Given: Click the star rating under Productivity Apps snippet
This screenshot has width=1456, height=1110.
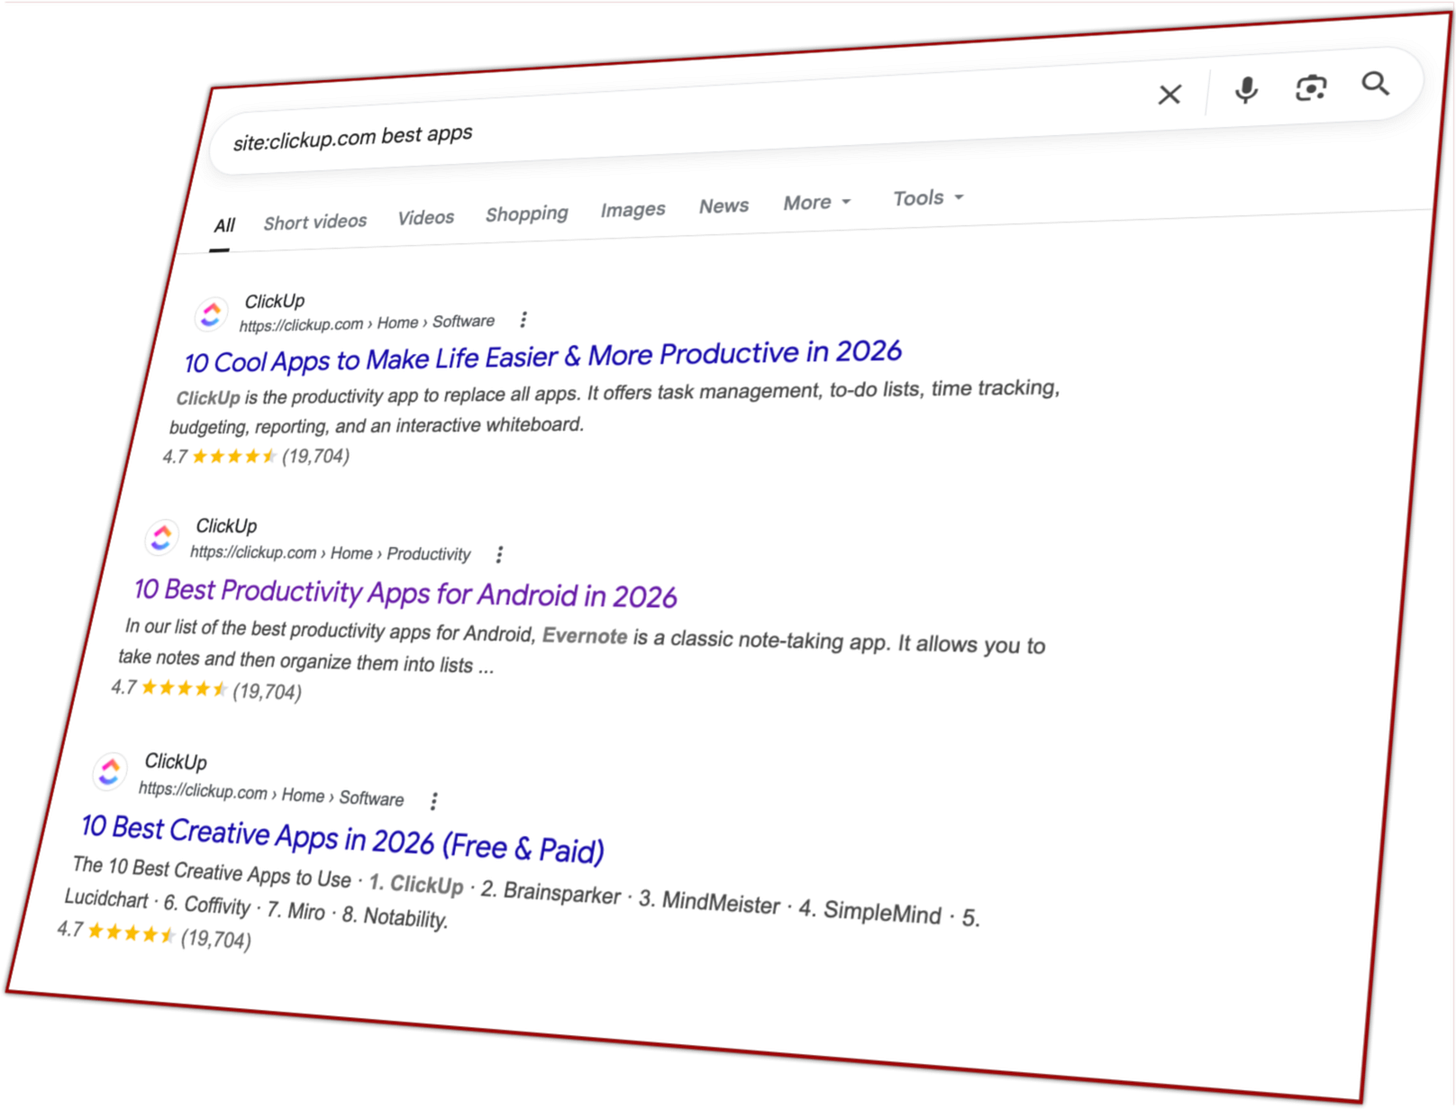Looking at the screenshot, I should point(206,689).
